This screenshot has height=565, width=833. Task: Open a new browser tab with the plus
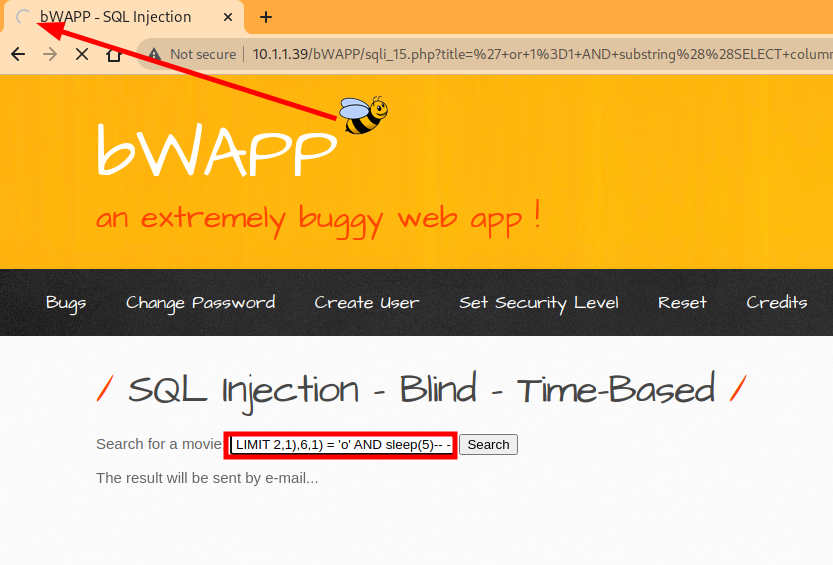266,18
